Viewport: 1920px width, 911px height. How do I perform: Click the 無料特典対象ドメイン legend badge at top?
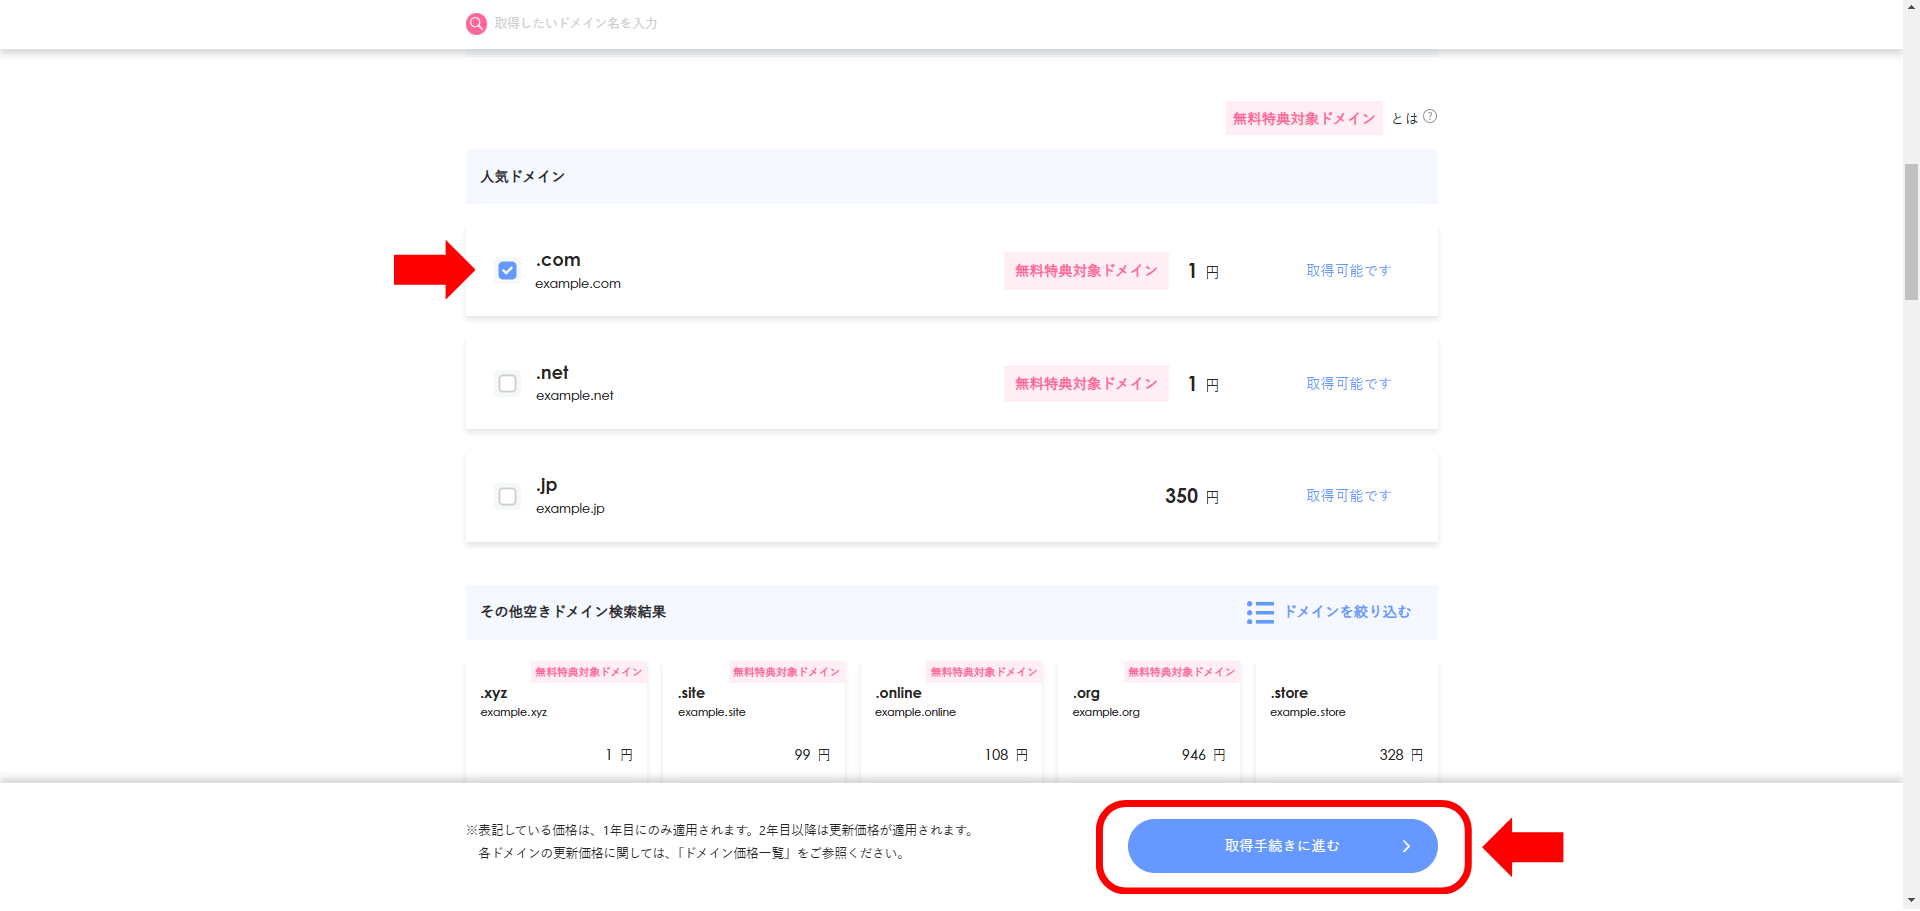coord(1304,118)
